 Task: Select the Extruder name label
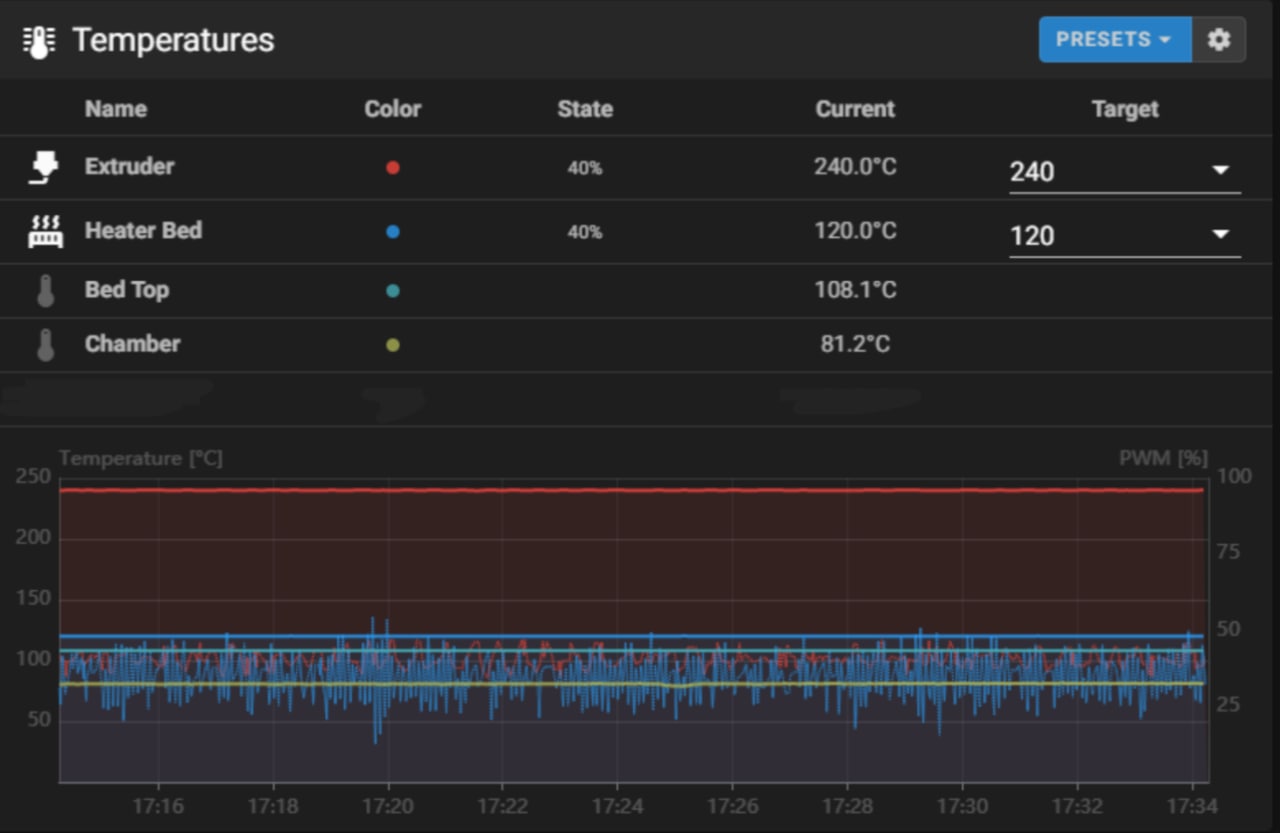pyautogui.click(x=129, y=166)
